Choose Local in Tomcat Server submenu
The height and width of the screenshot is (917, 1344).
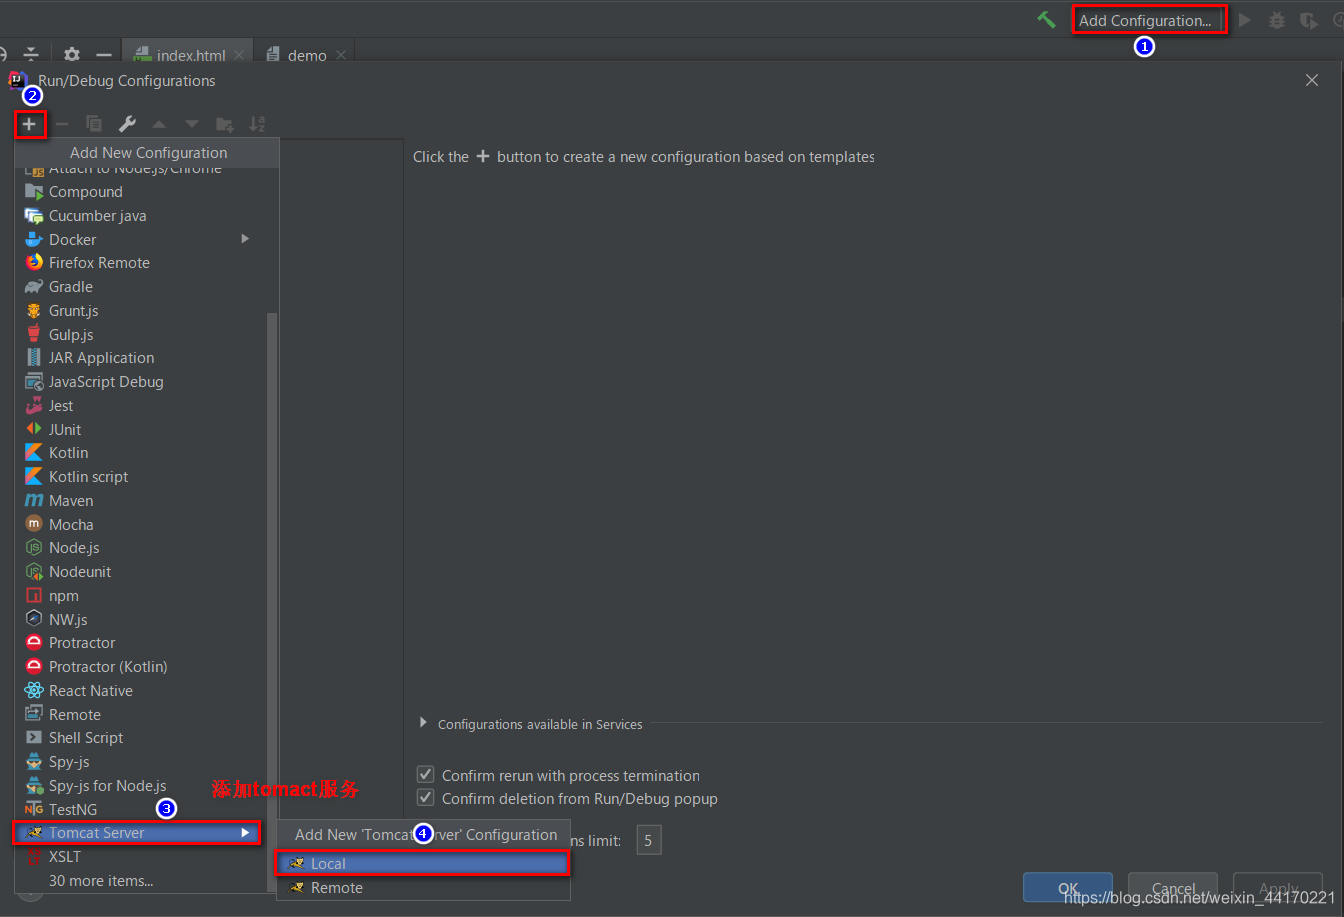coord(422,864)
